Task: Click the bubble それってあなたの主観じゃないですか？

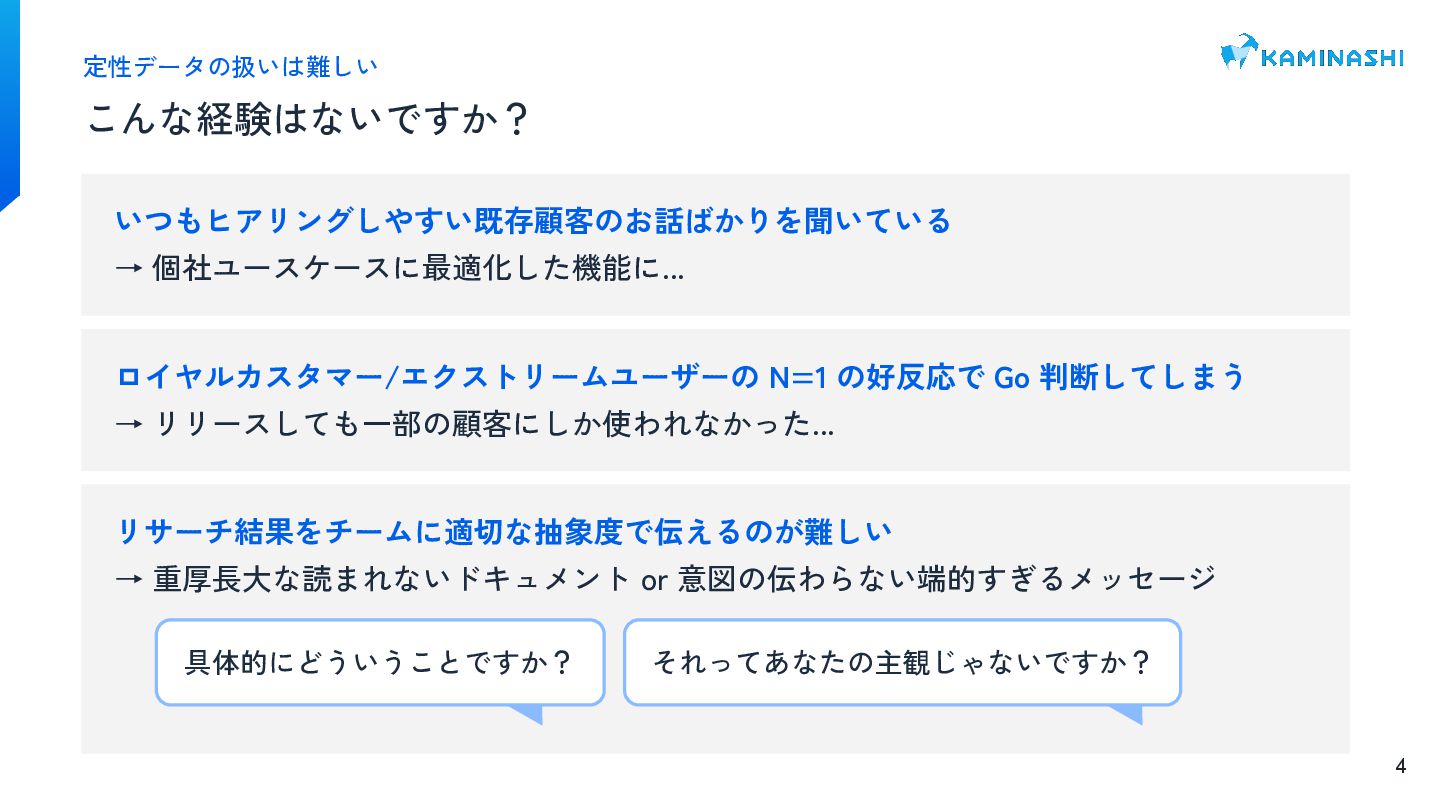Action: point(902,662)
